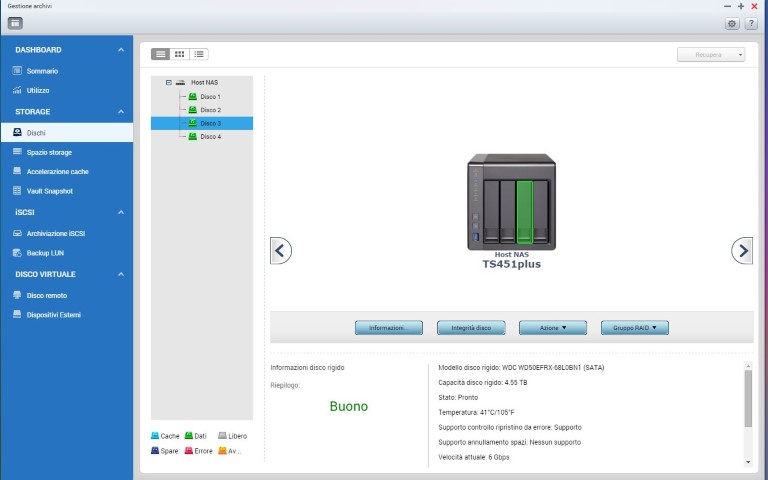Screen dimensions: 768x480
Task: Show previous NAS with left arrow
Action: point(281,251)
